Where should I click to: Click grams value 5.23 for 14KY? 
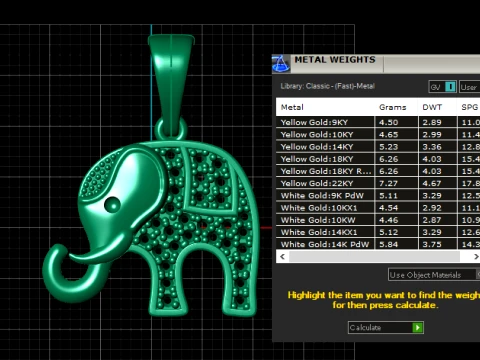point(388,147)
